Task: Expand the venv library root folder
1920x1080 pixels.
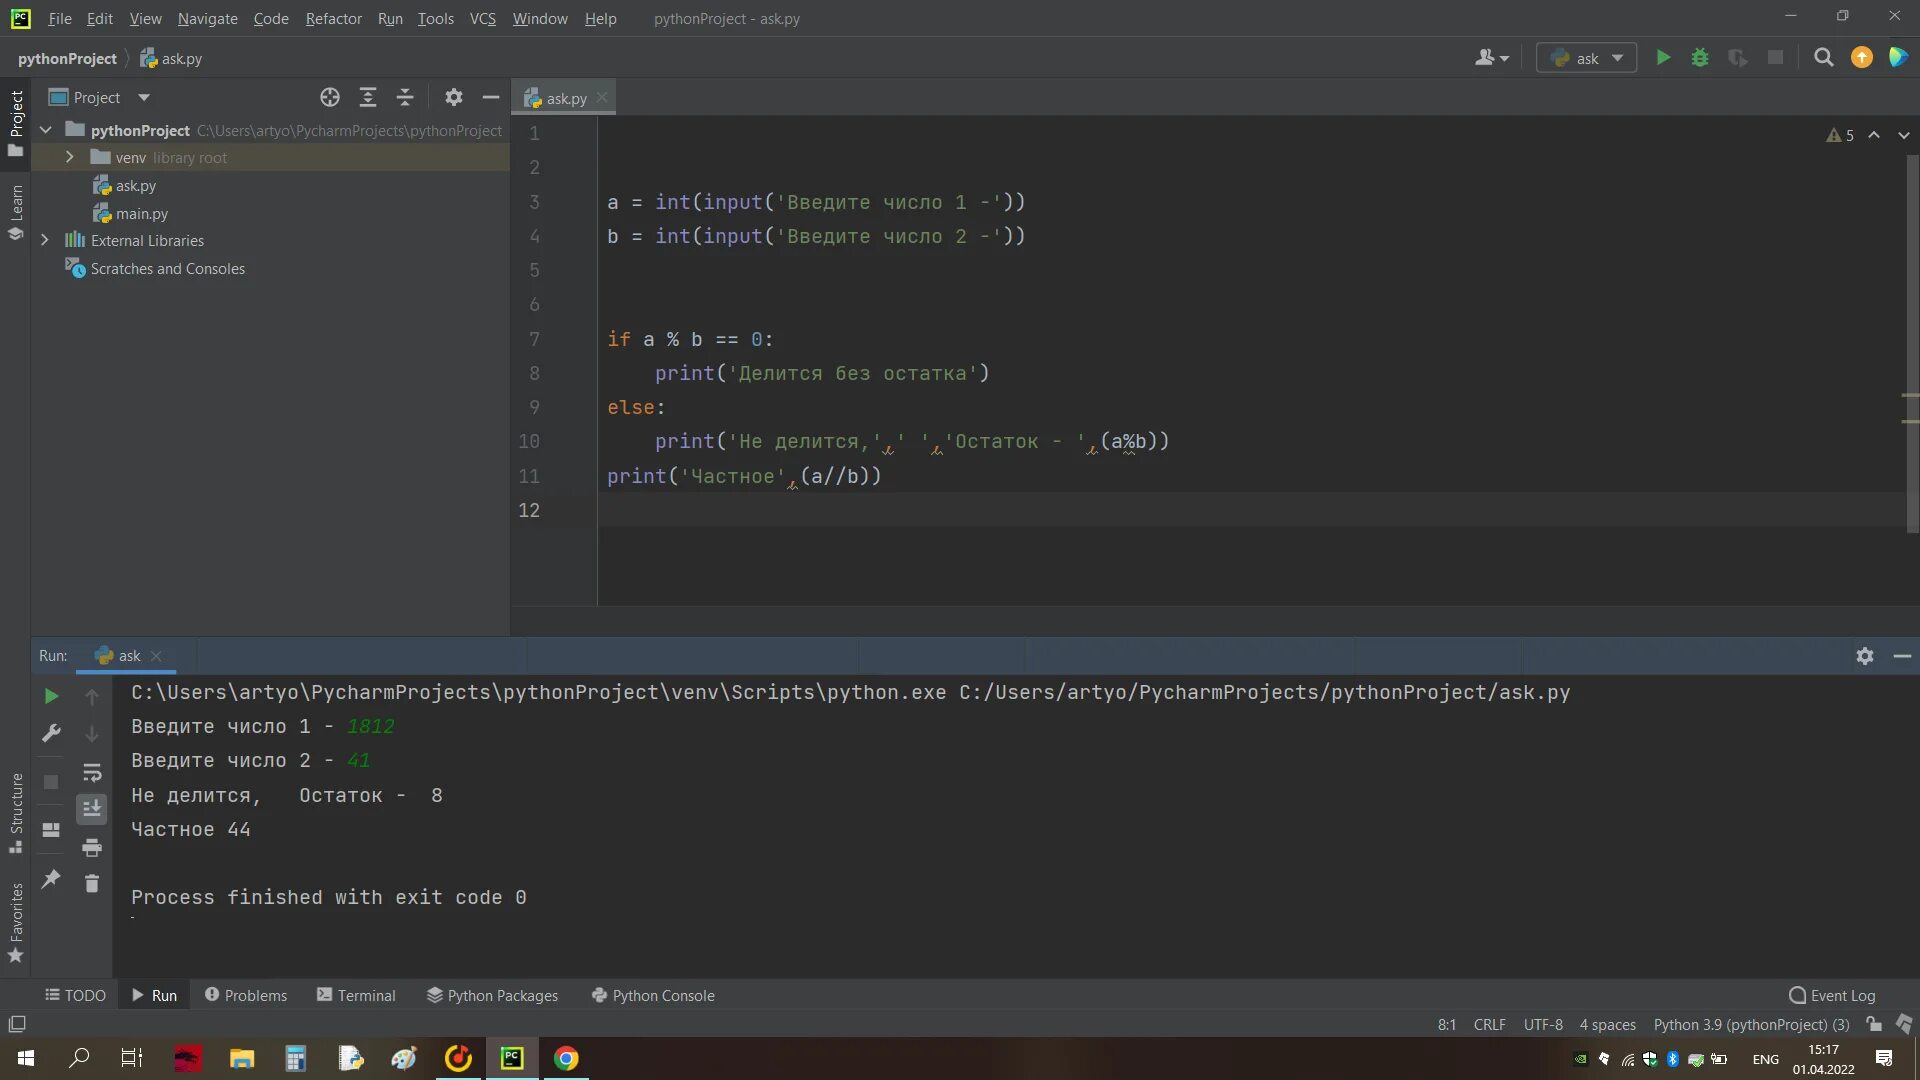Action: [69, 157]
